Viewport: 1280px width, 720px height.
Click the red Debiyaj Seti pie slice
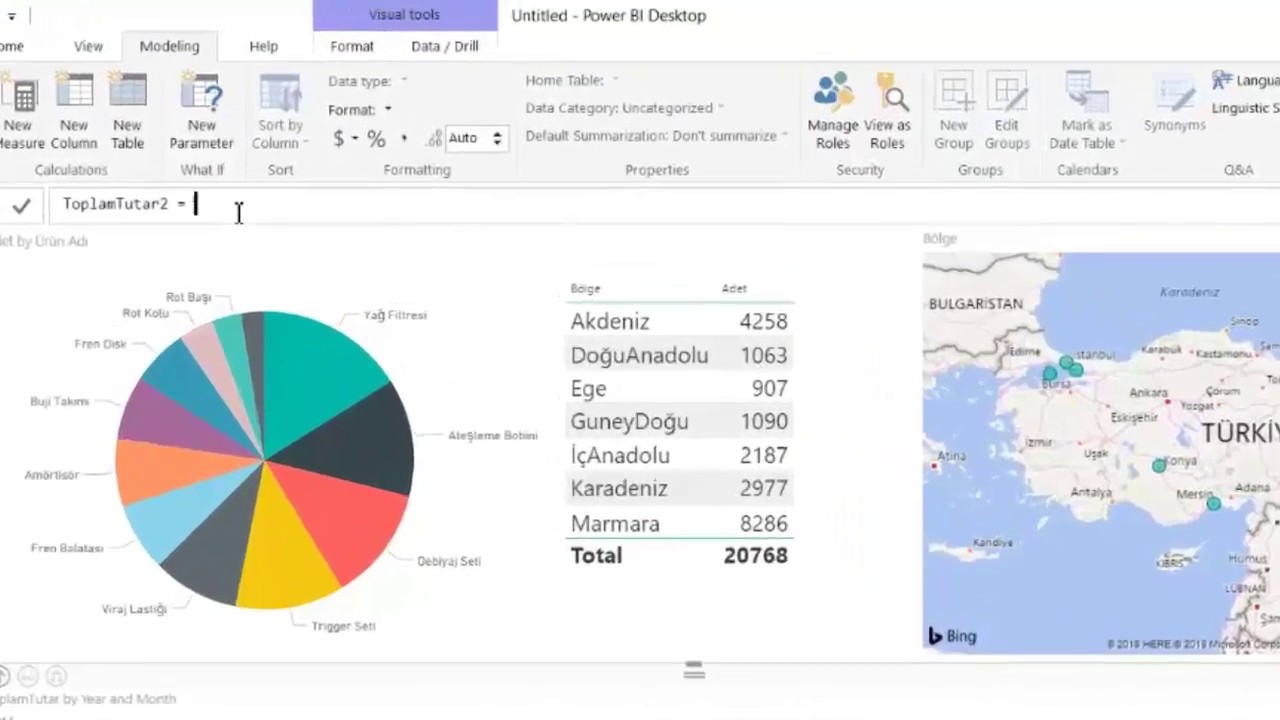[345, 510]
